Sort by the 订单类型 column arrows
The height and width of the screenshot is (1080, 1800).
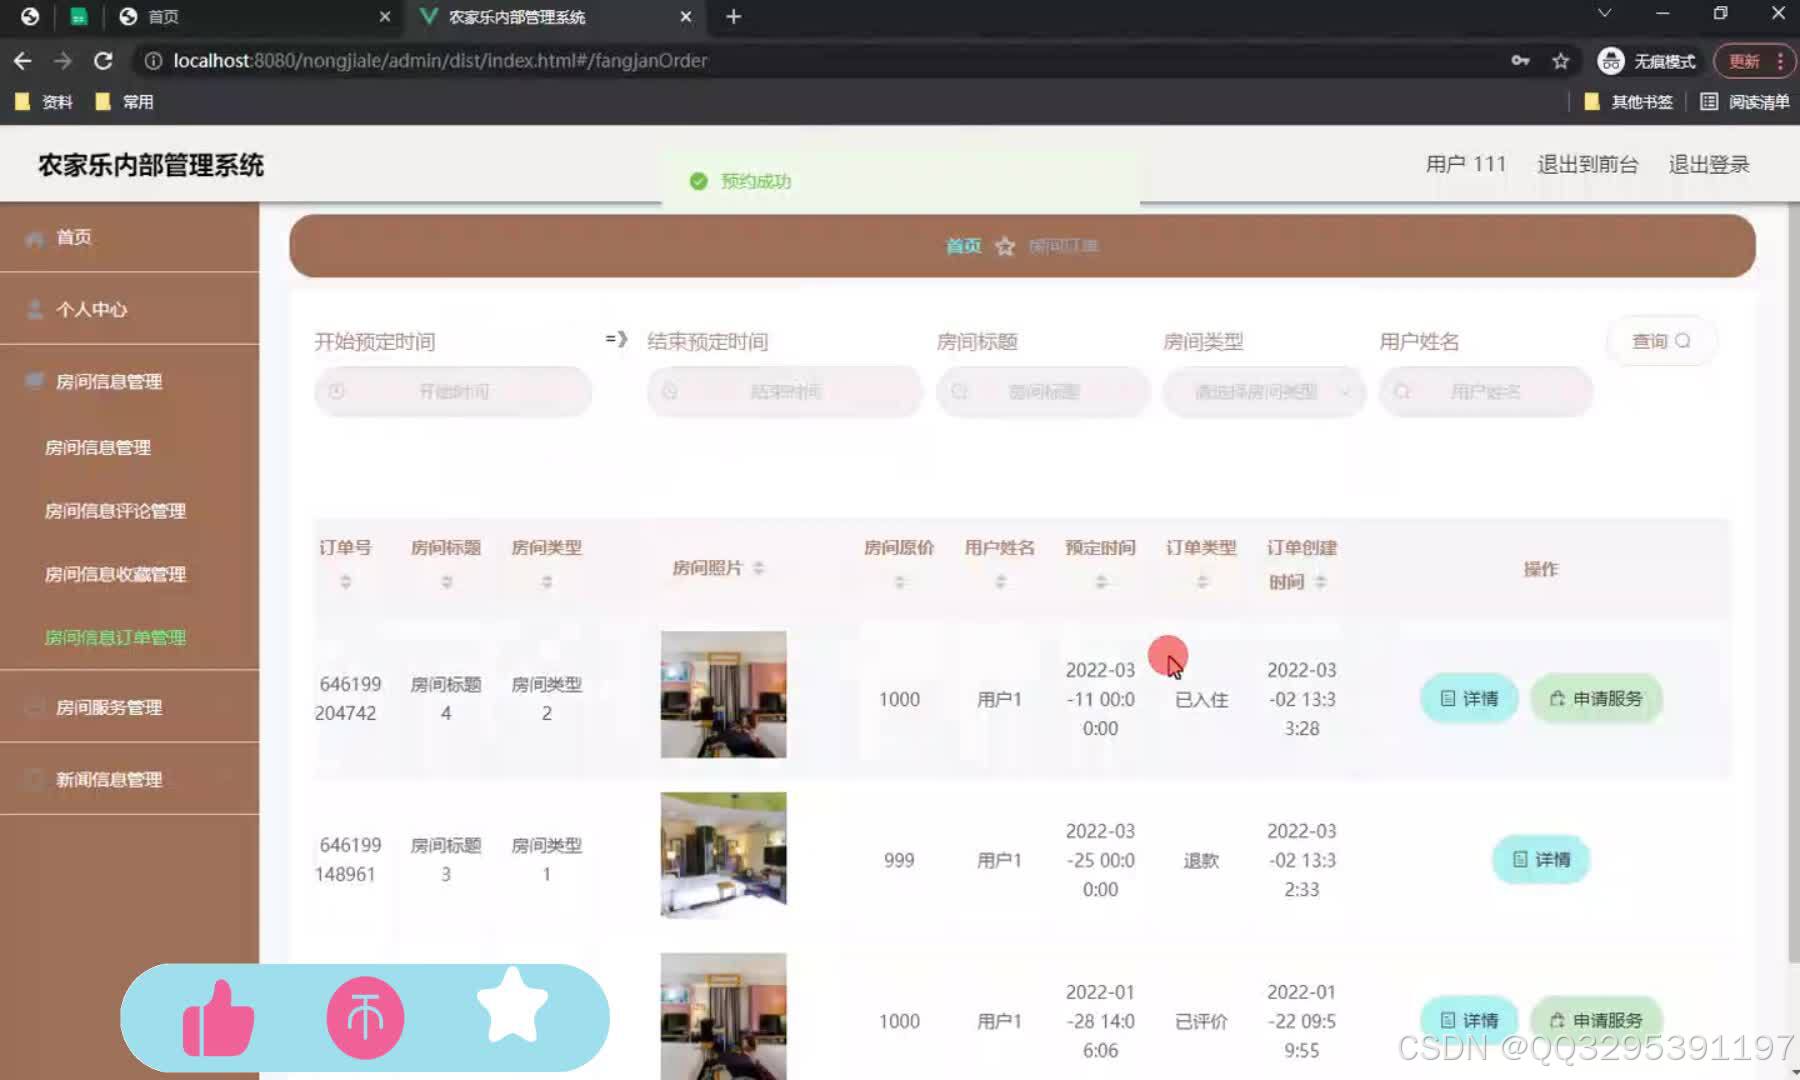point(1202,581)
